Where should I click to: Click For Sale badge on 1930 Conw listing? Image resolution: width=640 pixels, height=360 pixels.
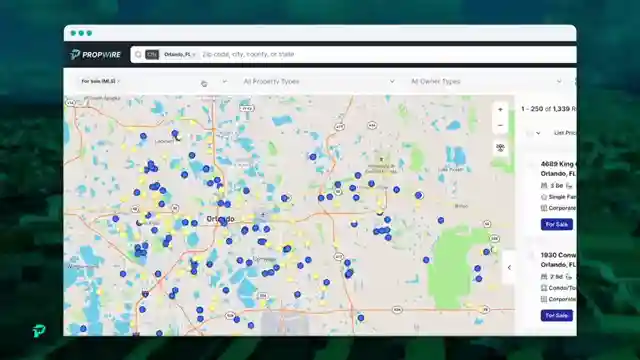(x=557, y=316)
